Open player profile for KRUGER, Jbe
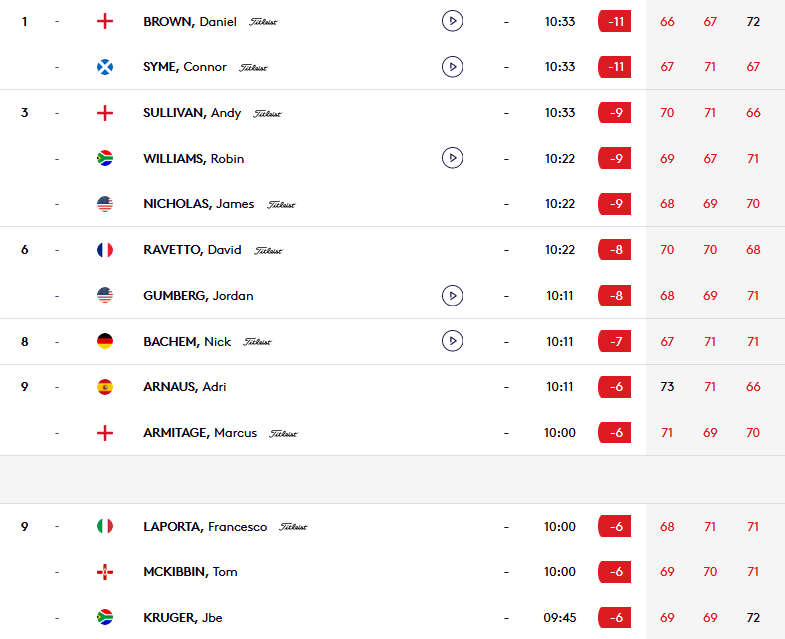Image resolution: width=785 pixels, height=639 pixels. (183, 617)
